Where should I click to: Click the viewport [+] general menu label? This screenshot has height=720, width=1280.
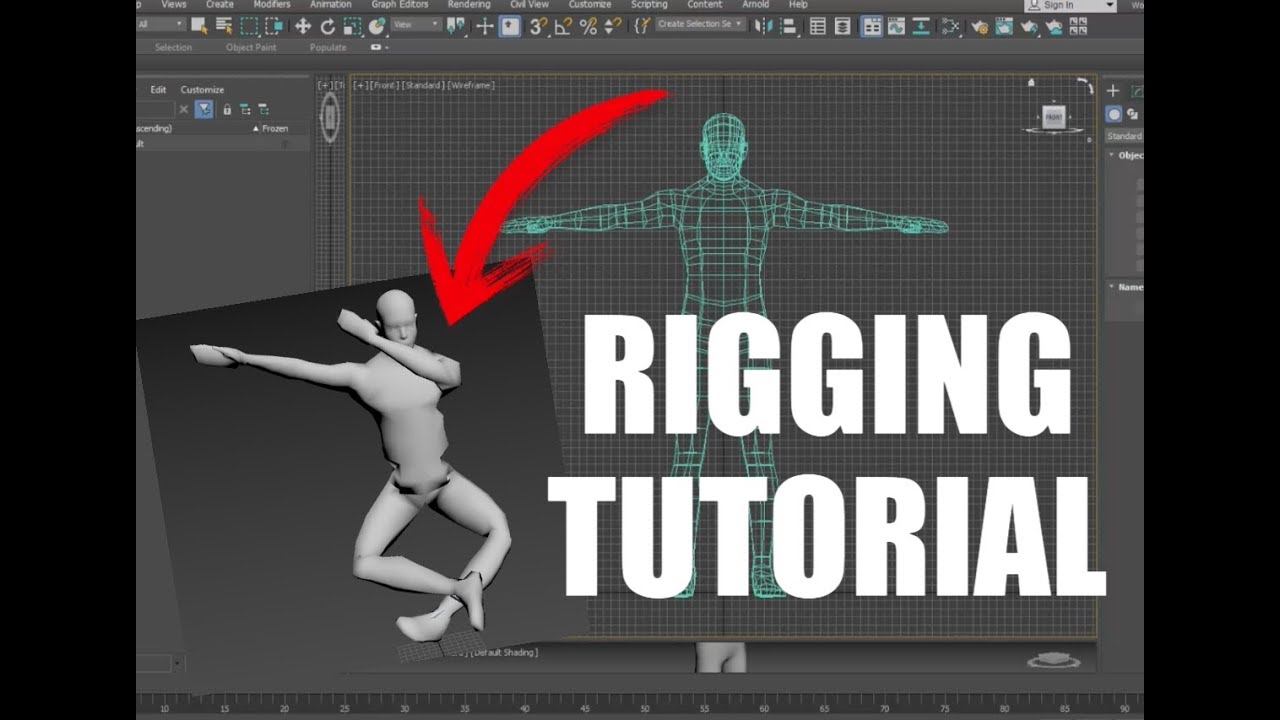(x=360, y=86)
